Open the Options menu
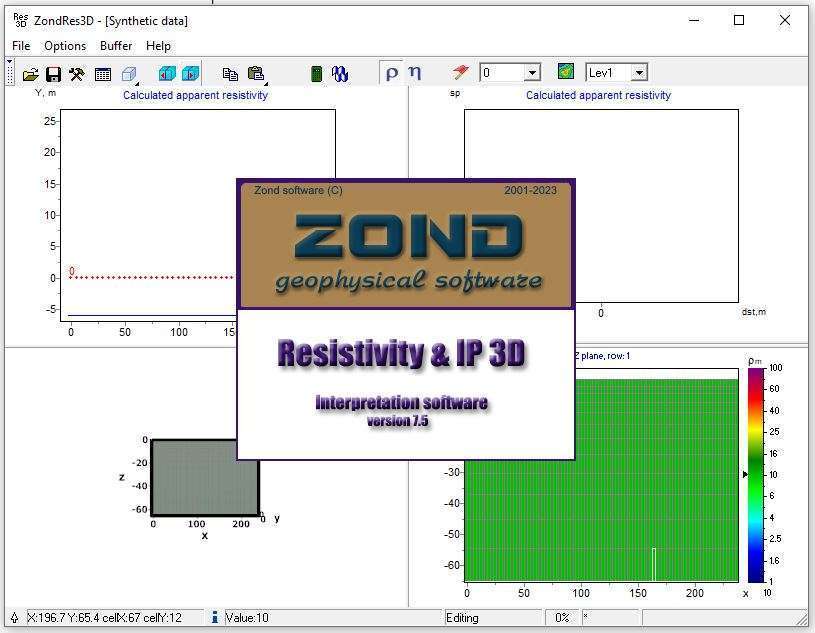This screenshot has height=633, width=815. [64, 45]
